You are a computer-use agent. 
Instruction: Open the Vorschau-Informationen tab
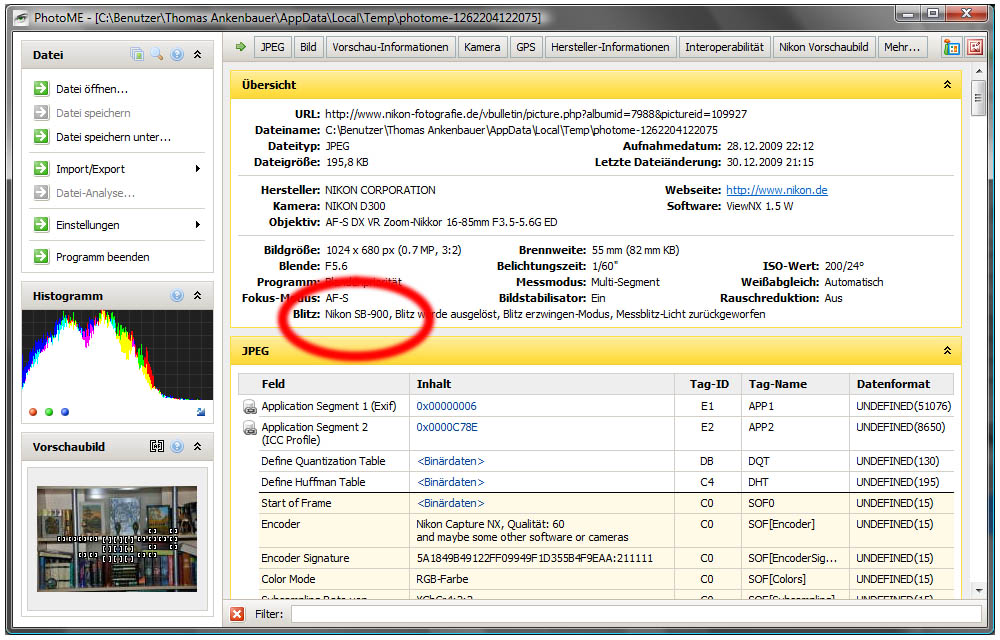(x=390, y=47)
